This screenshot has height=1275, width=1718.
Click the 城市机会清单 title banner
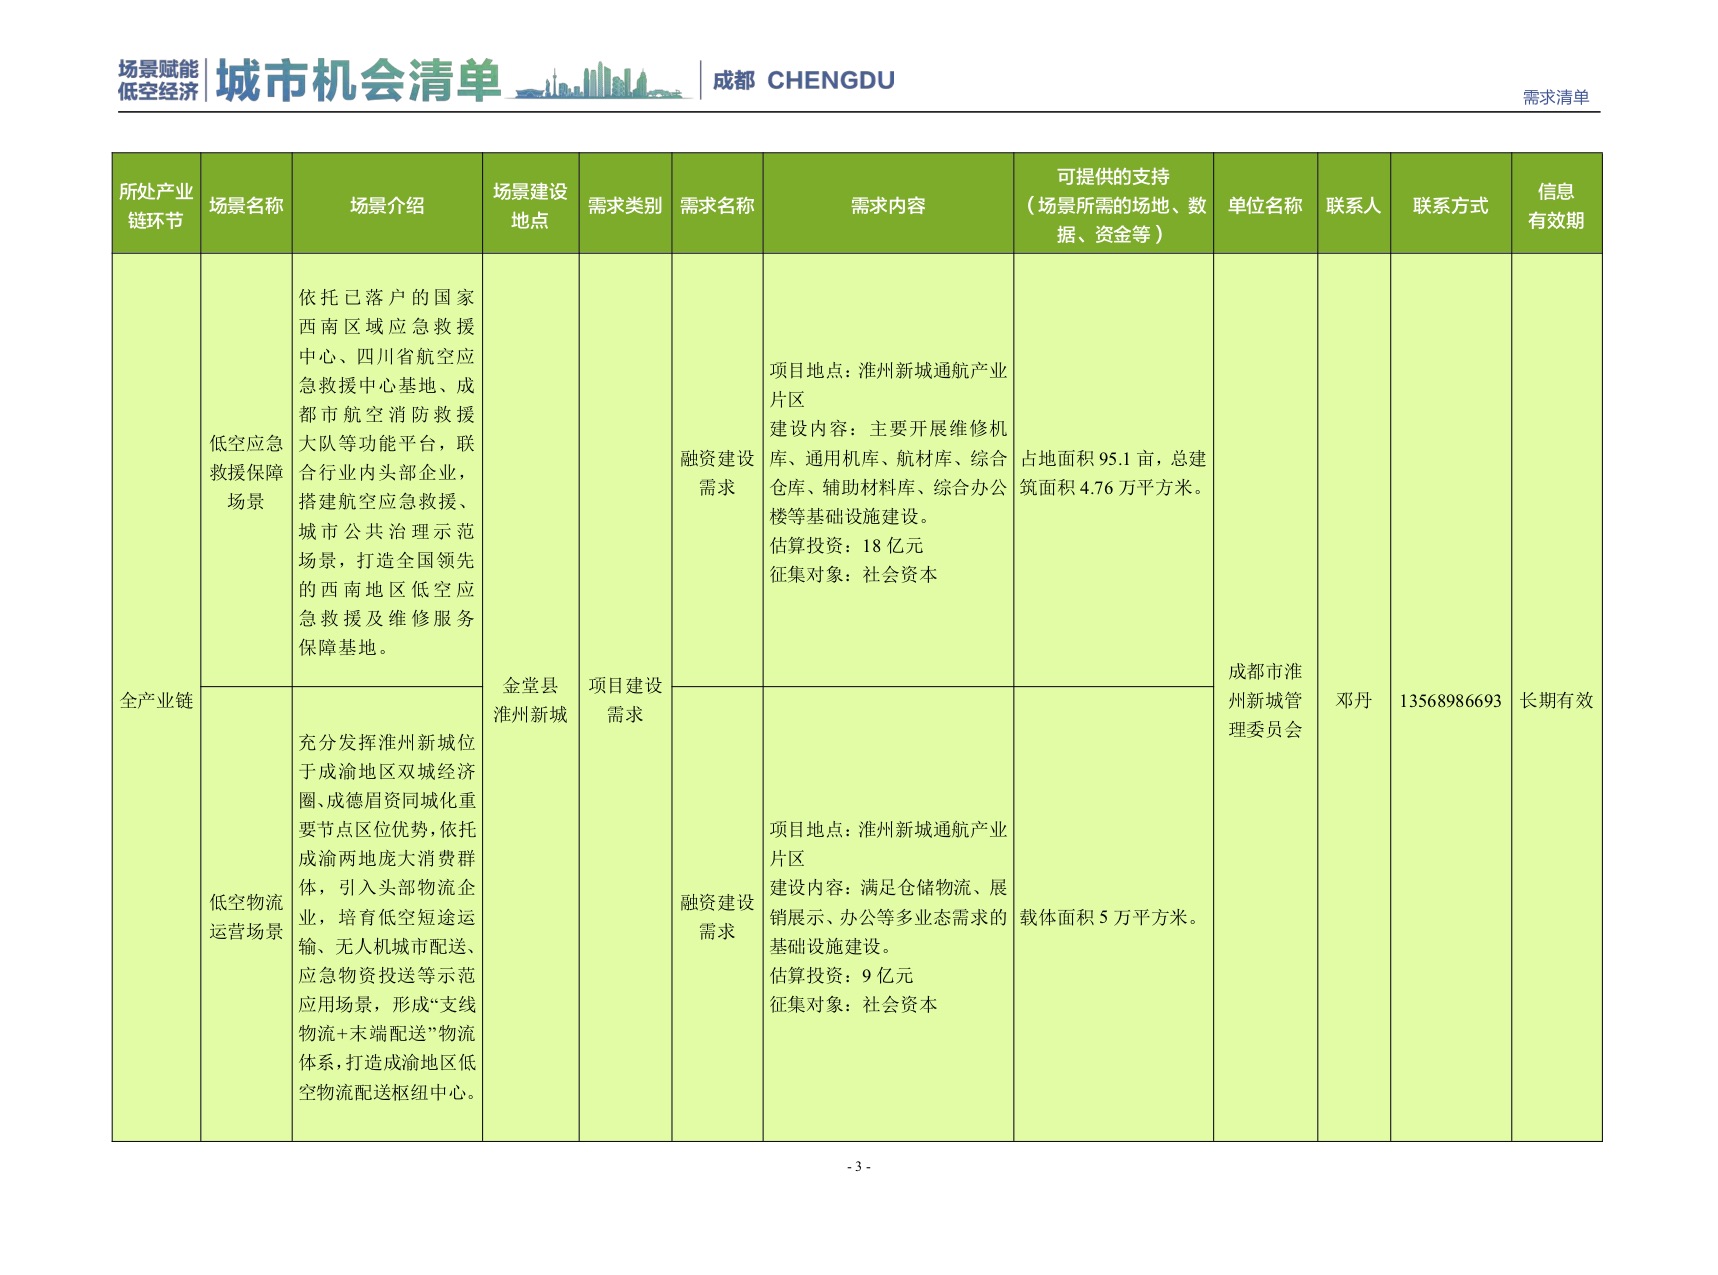[358, 81]
